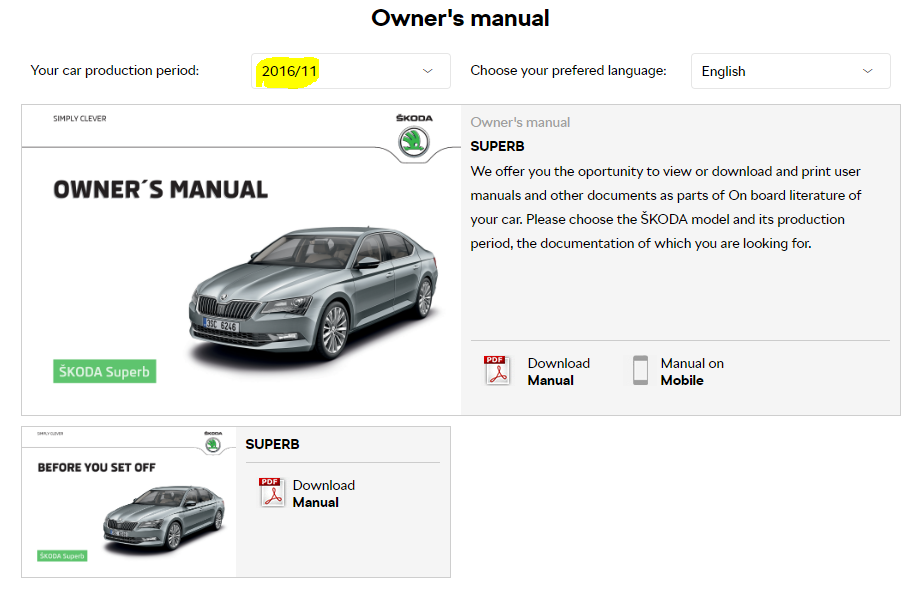Open the preferred language dropdown showing English
This screenshot has width=906, height=590.
coord(790,71)
